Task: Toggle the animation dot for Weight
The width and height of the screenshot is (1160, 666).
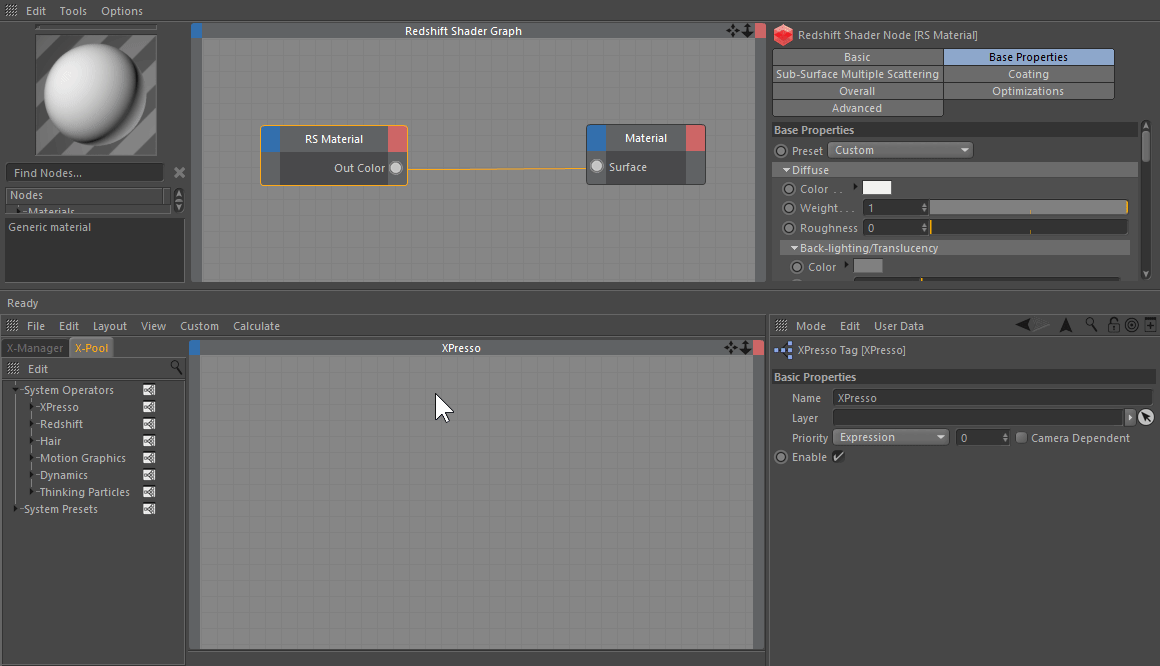Action: click(x=789, y=208)
